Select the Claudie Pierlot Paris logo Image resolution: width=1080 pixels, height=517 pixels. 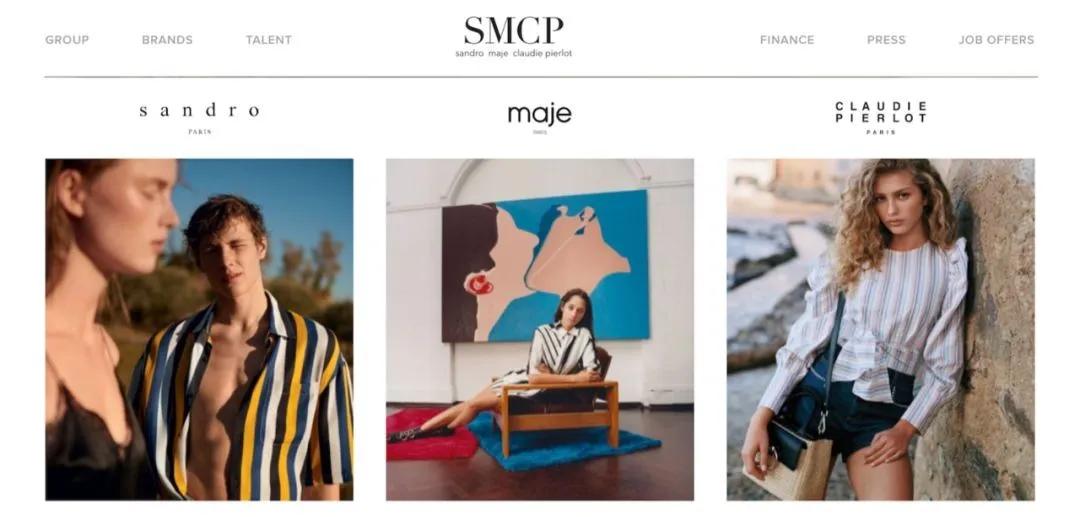880,117
